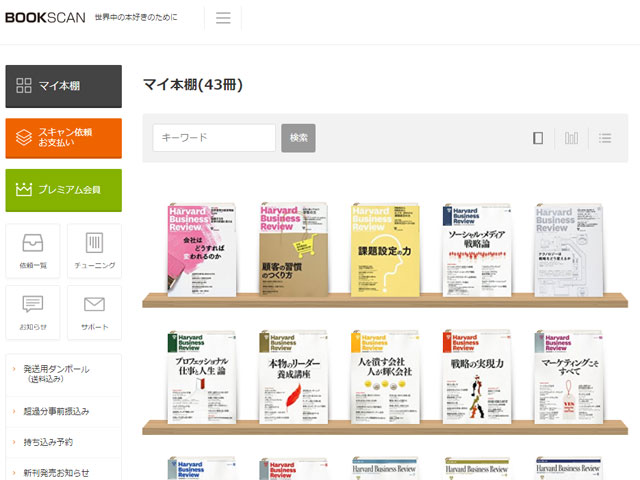Click the green プレミアム会員 button
640x480 pixels.
coord(63,189)
